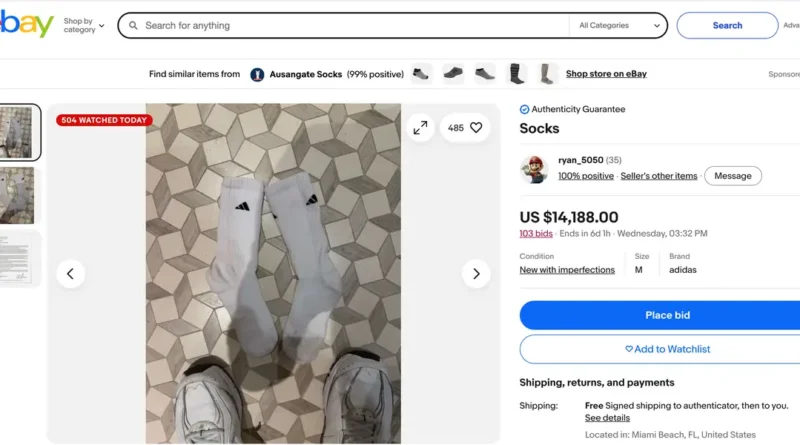This screenshot has width=800, height=445.
Task: Open the Authenticity Guarantee label
Action: click(578, 109)
